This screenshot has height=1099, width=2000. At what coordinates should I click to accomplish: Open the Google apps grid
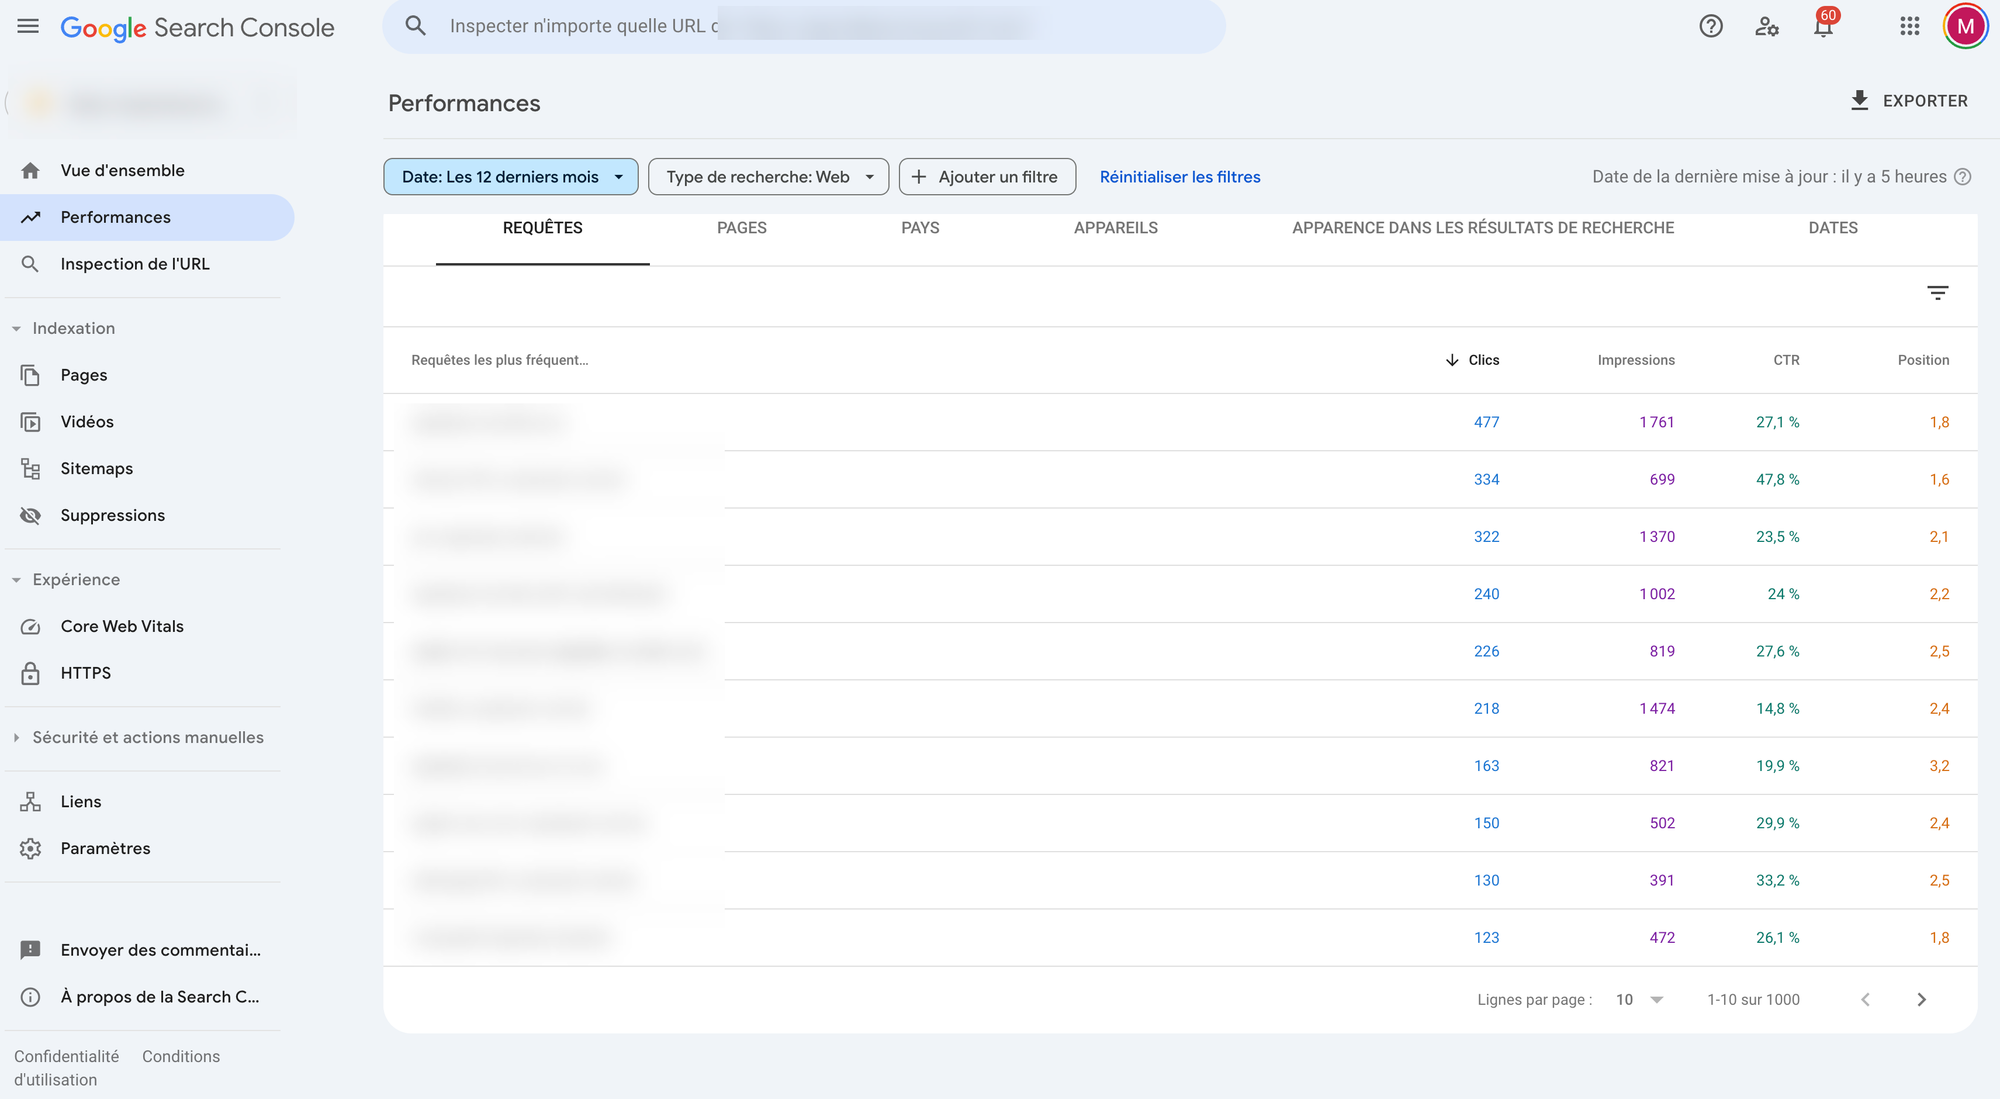(x=1910, y=27)
